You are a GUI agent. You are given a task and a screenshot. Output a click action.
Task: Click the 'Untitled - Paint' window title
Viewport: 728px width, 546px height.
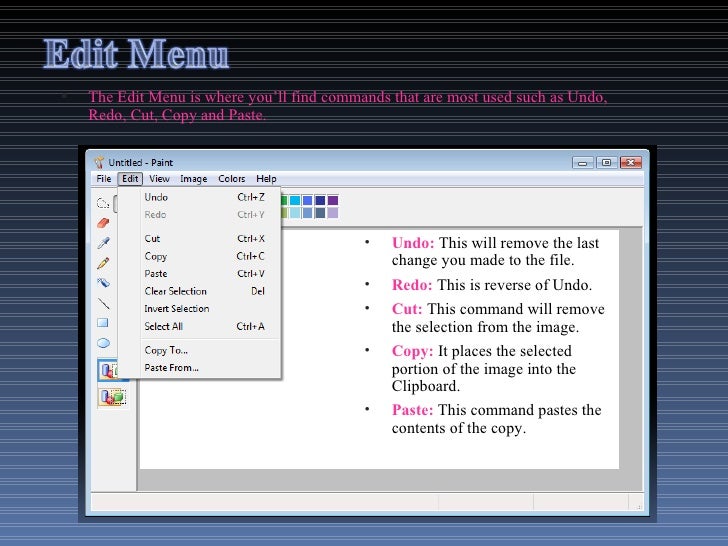(x=141, y=162)
